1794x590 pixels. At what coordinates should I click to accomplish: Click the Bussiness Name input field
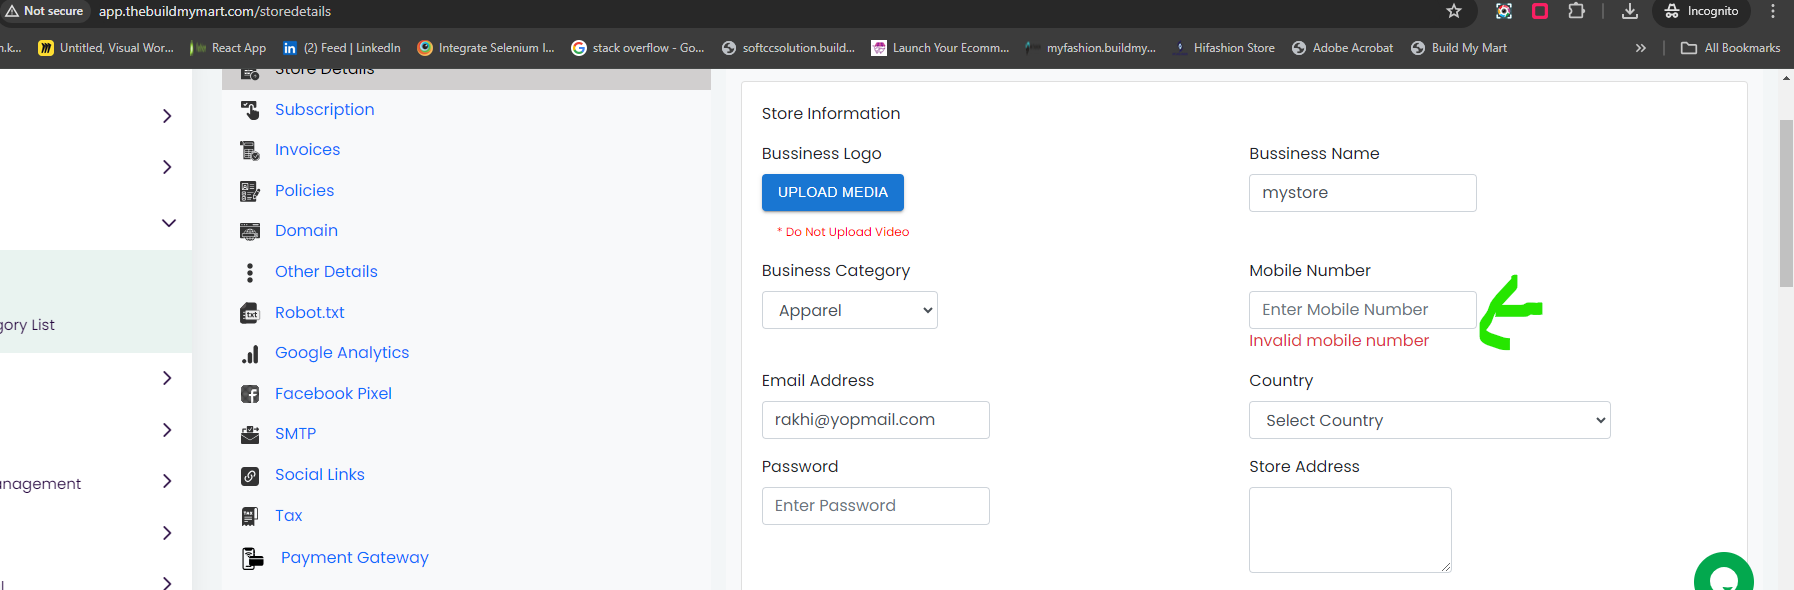click(1363, 193)
